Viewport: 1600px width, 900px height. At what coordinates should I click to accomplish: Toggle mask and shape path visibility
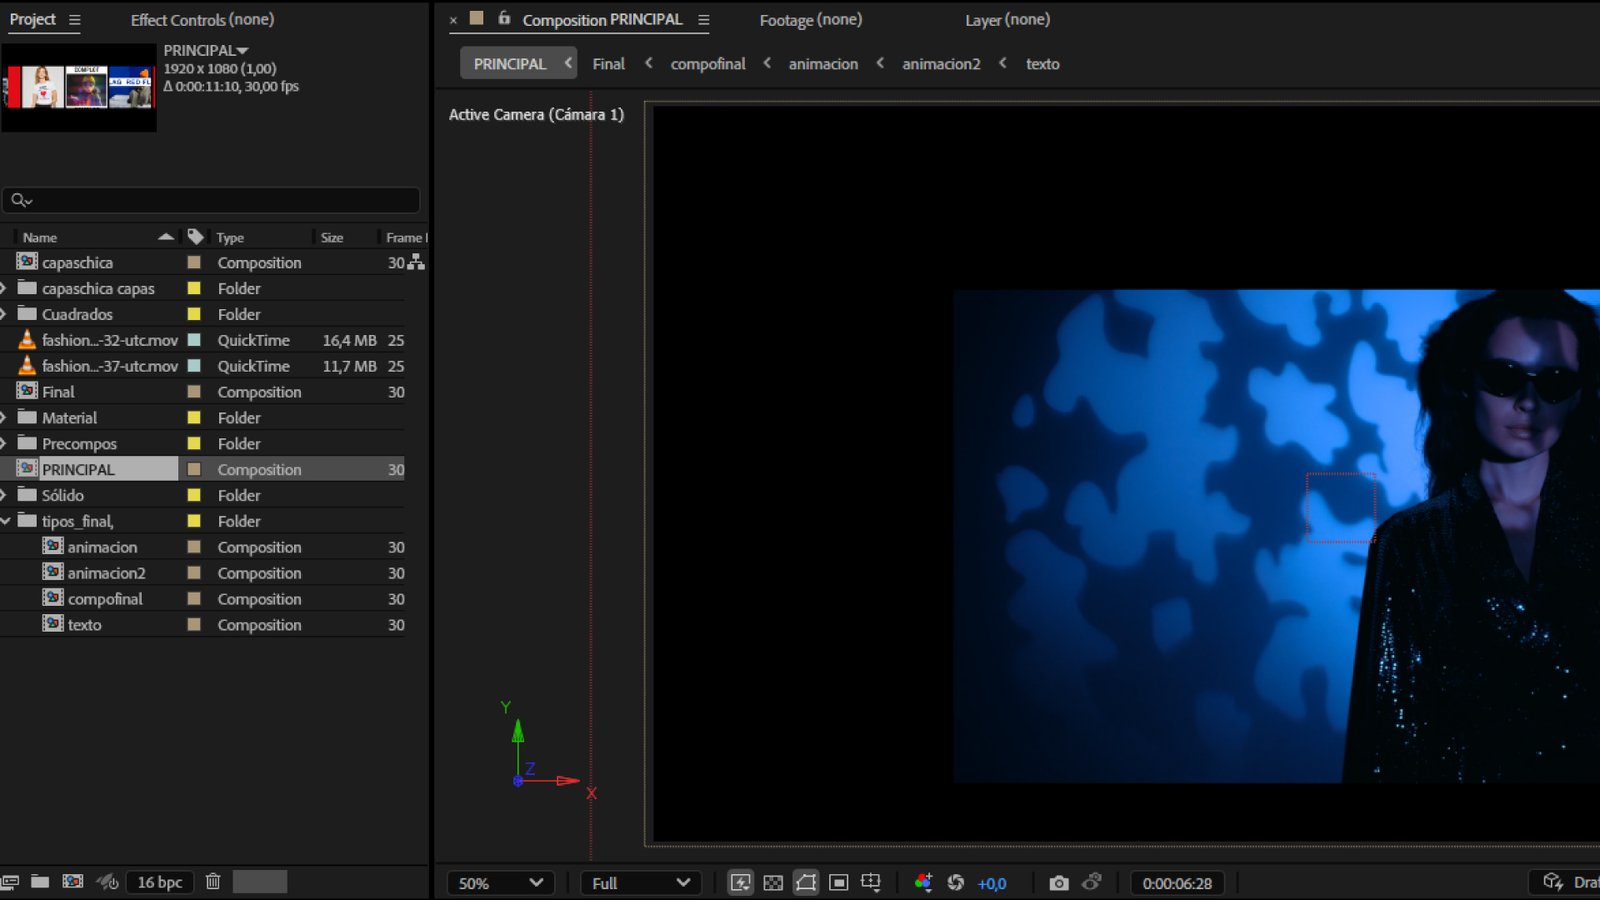pos(806,882)
